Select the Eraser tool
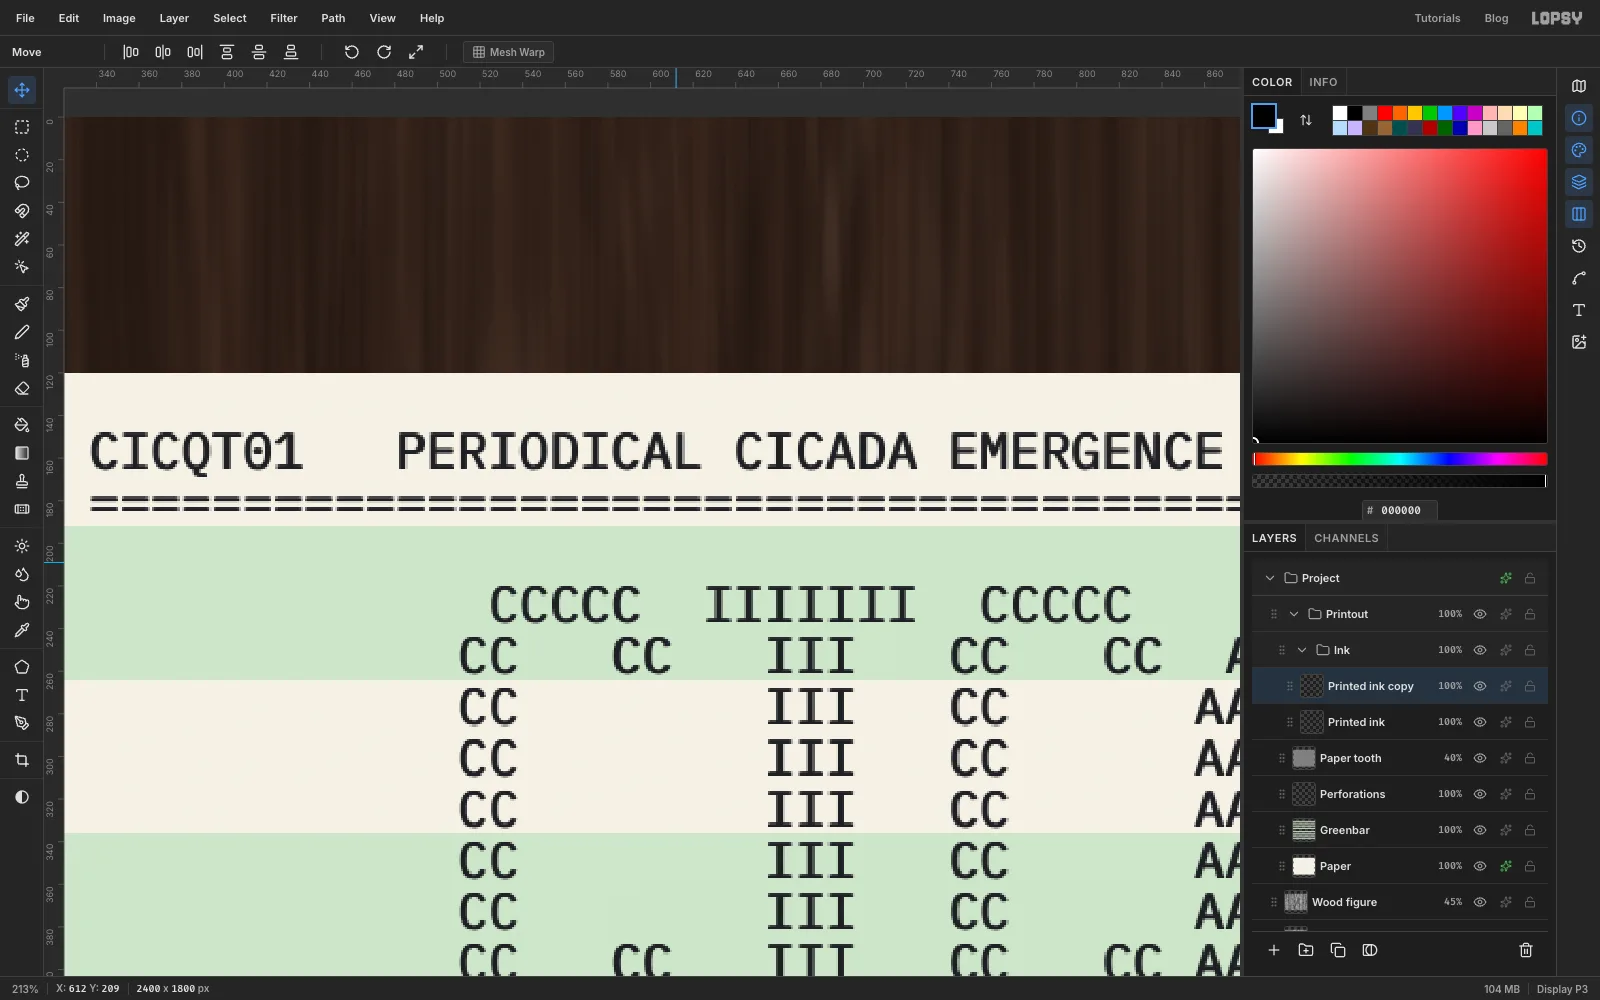Screen dimensions: 1600x1000 point(22,388)
